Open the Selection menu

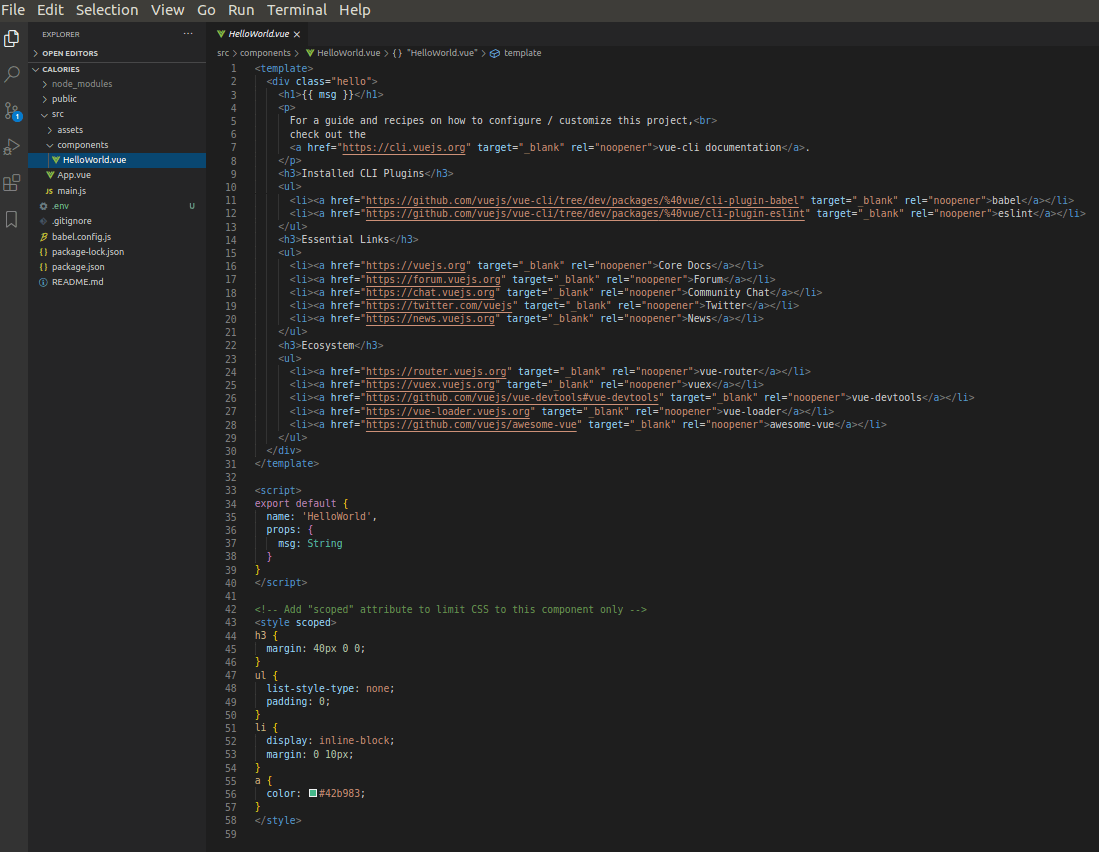click(107, 10)
